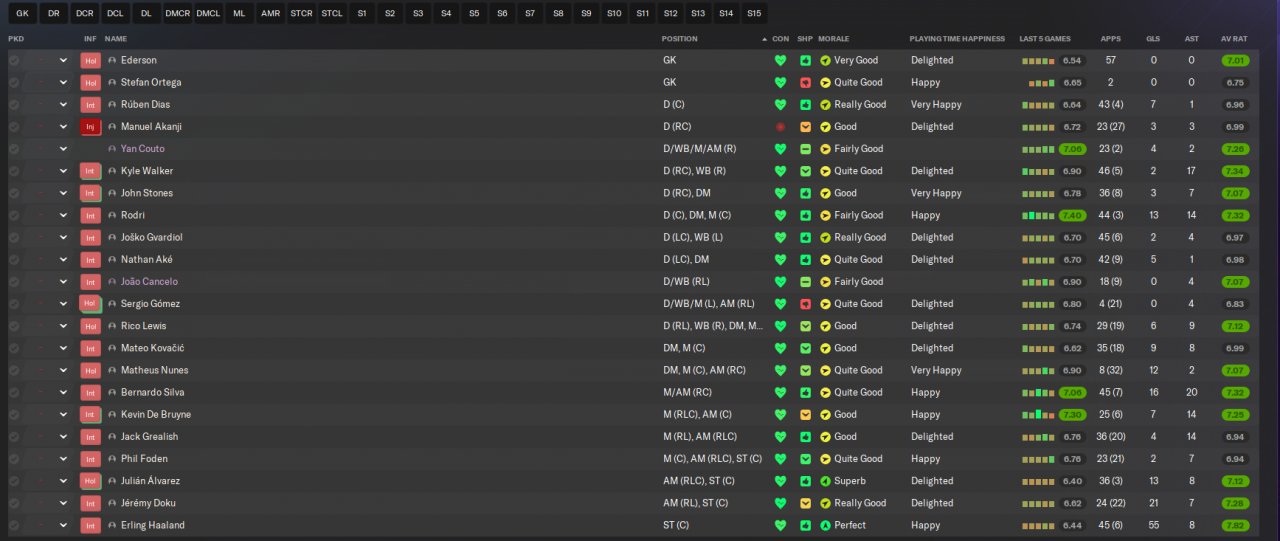The image size is (1280, 541).
Task: Click the Hol status badge for Ederson
Action: pos(90,60)
